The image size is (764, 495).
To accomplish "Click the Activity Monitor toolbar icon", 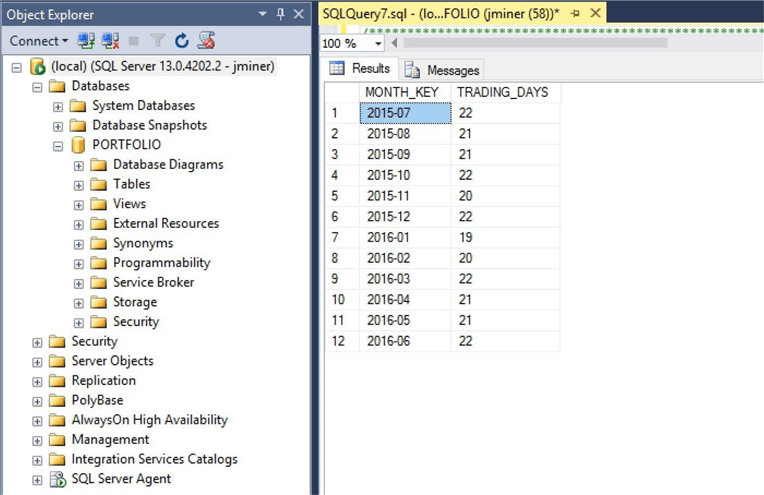I will pyautogui.click(x=206, y=41).
